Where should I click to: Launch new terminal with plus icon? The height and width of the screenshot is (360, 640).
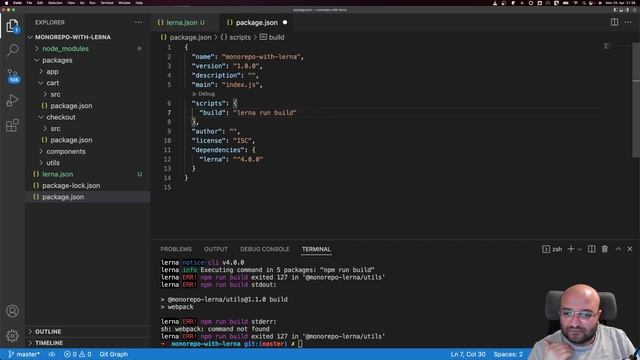[571, 249]
